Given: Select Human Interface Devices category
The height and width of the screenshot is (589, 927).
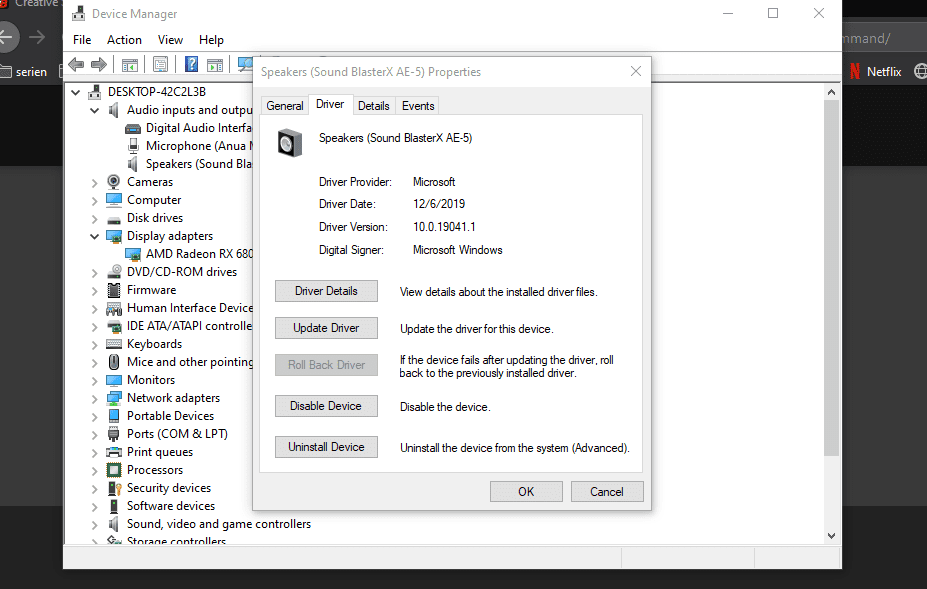Looking at the screenshot, I should (190, 308).
